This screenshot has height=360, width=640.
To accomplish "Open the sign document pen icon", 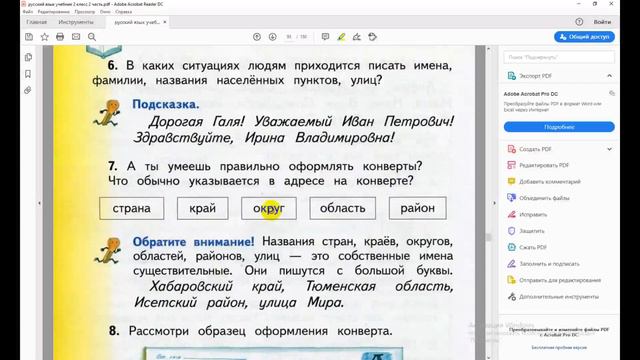I will coord(357,37).
